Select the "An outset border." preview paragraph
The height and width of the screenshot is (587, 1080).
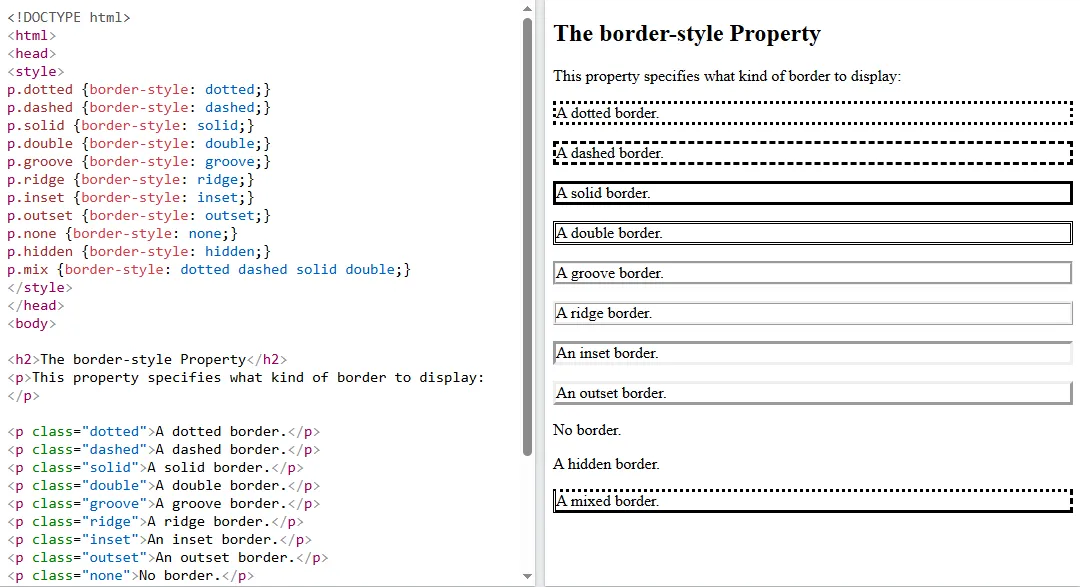click(x=812, y=392)
